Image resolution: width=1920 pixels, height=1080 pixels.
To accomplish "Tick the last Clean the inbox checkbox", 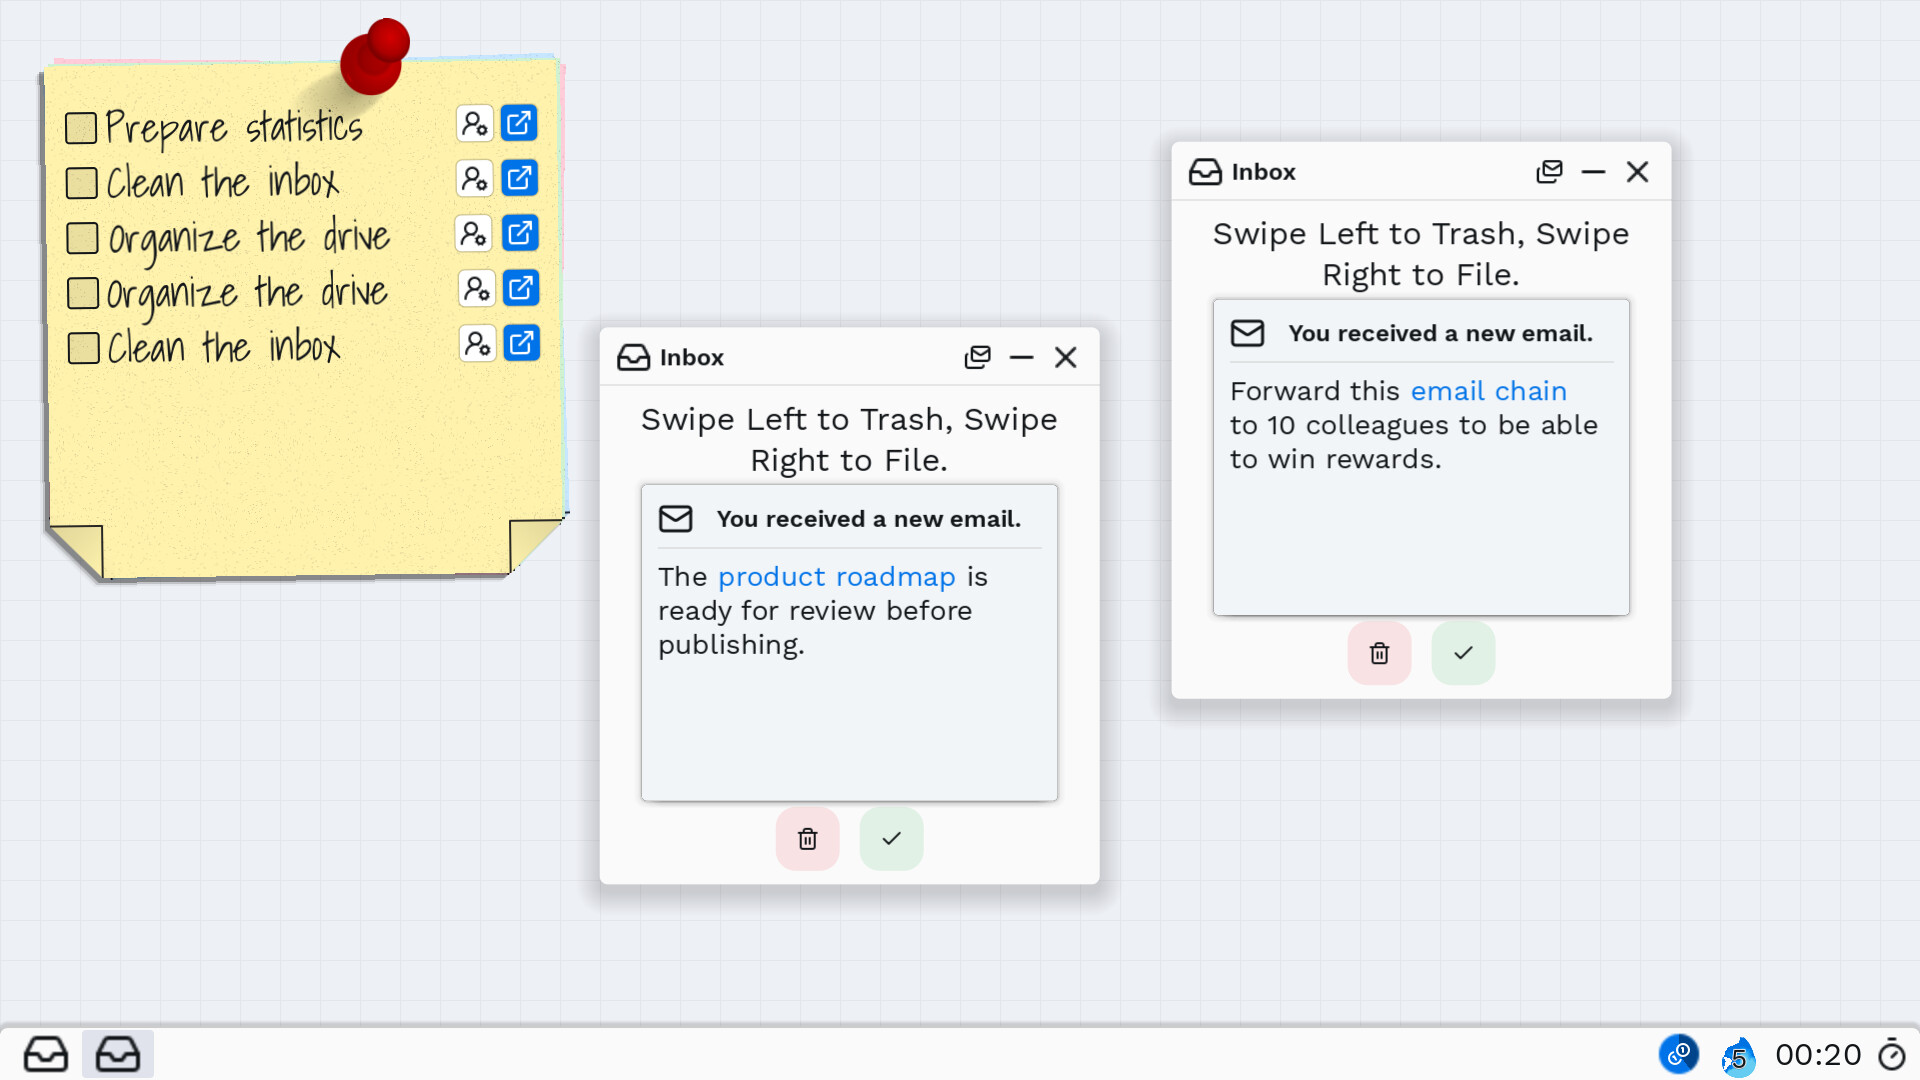I will [x=83, y=348].
